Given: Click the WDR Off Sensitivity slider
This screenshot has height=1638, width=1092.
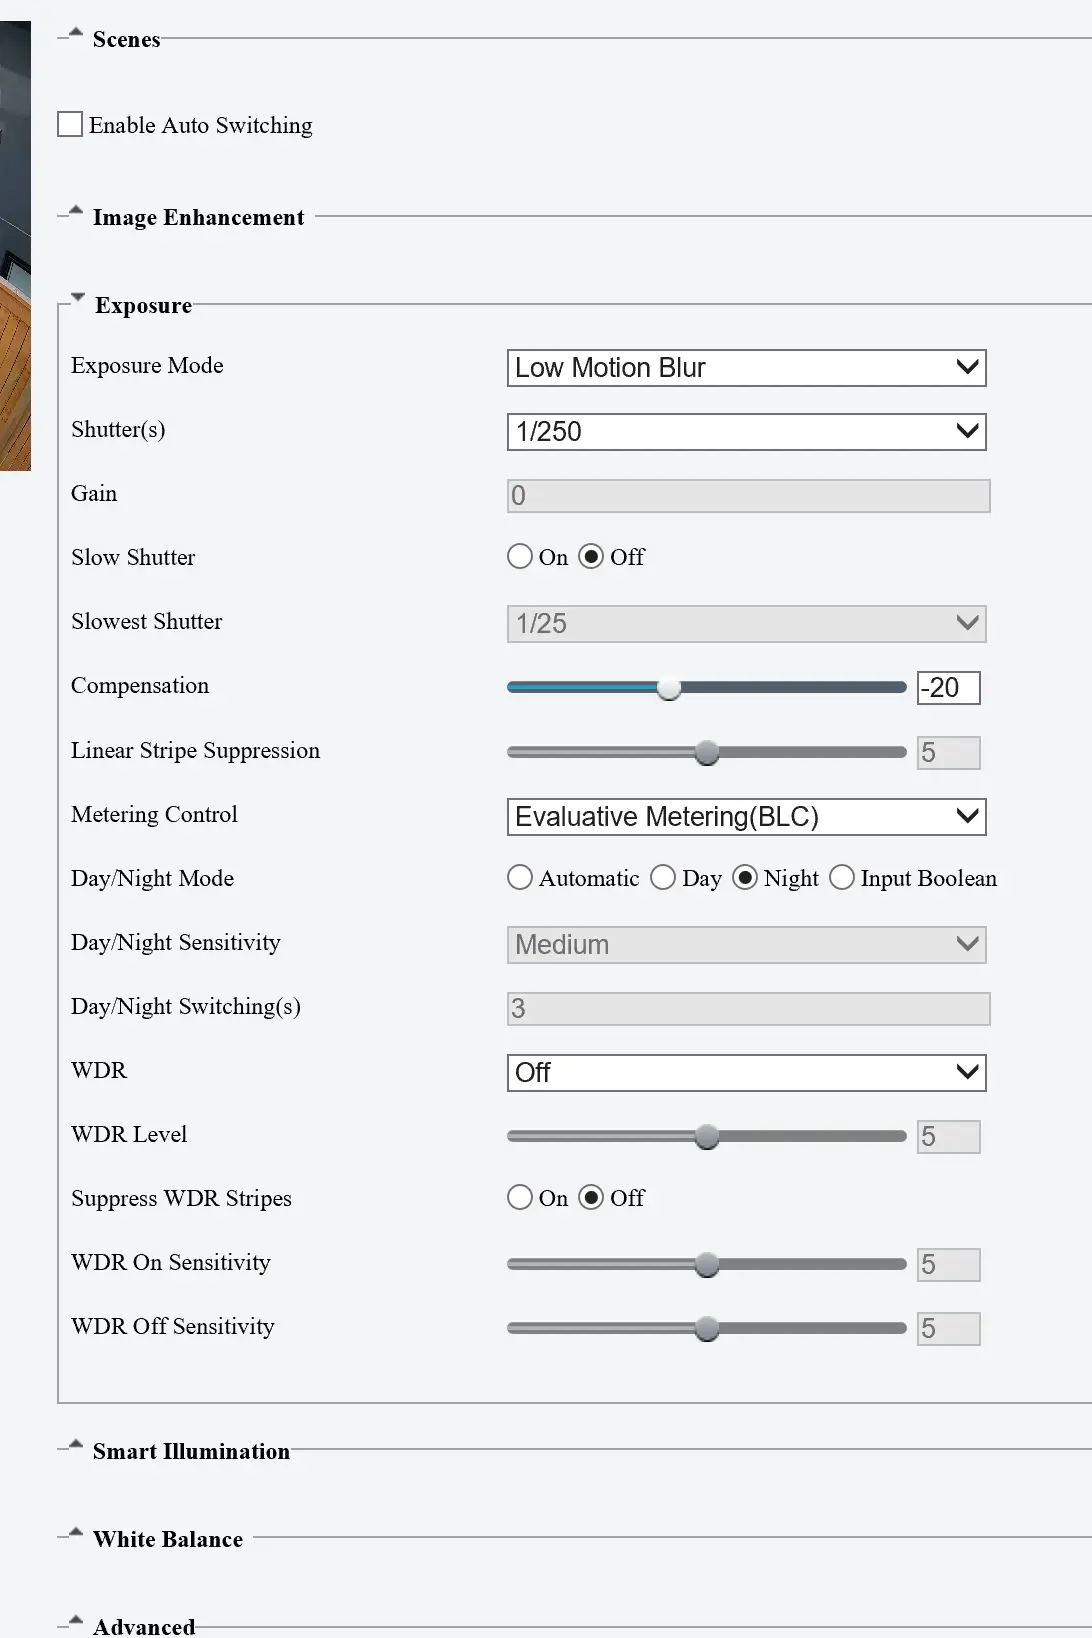Looking at the screenshot, I should pyautogui.click(x=707, y=1329).
